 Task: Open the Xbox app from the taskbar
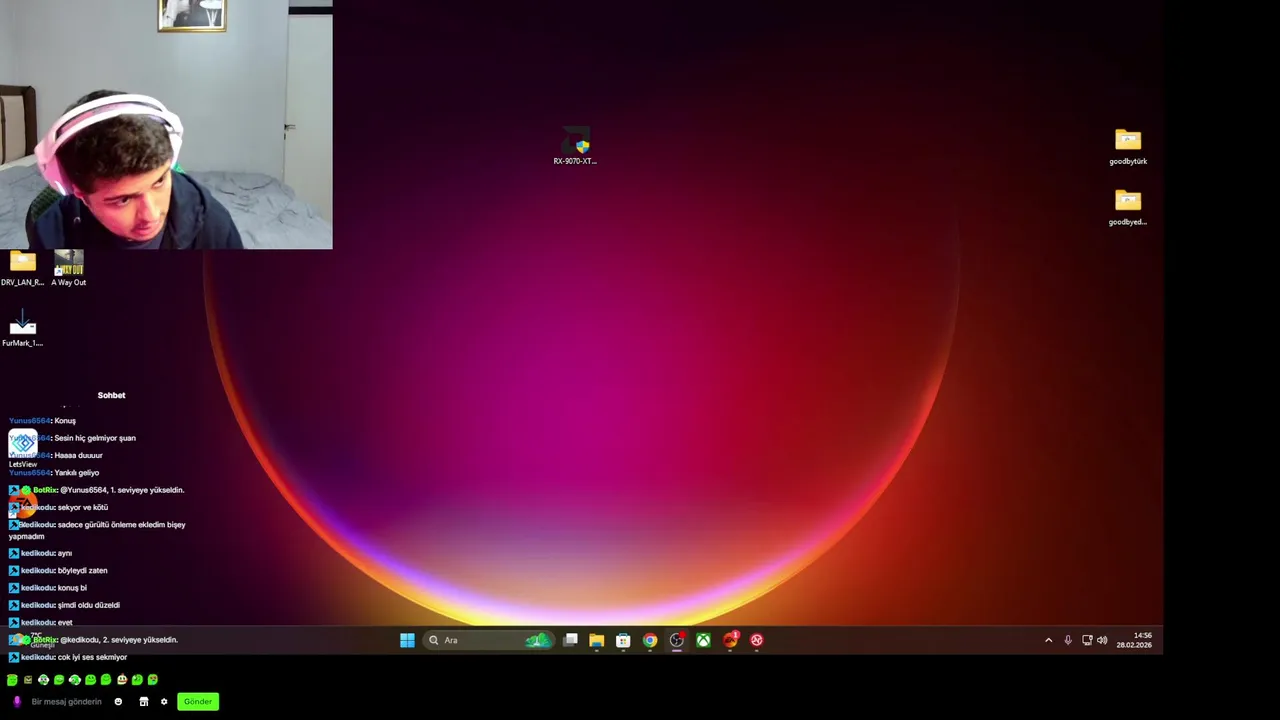click(703, 640)
